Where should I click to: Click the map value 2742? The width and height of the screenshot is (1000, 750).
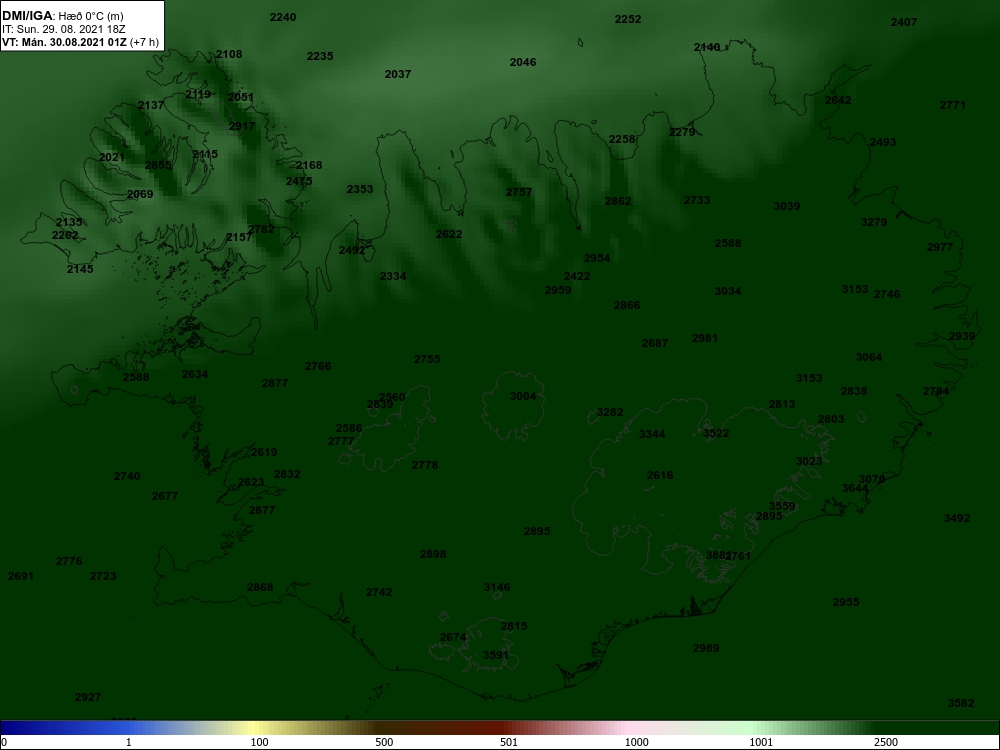(x=379, y=592)
